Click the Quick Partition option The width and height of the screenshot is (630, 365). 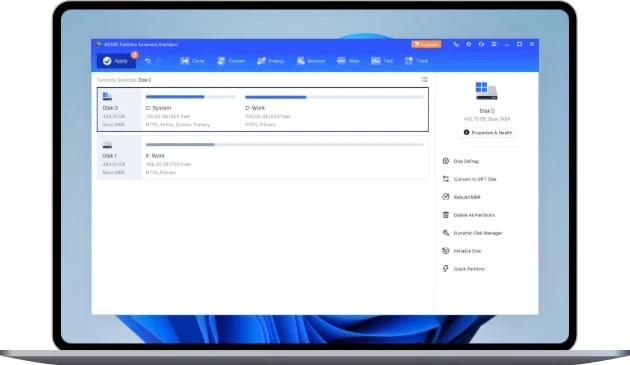463,269
